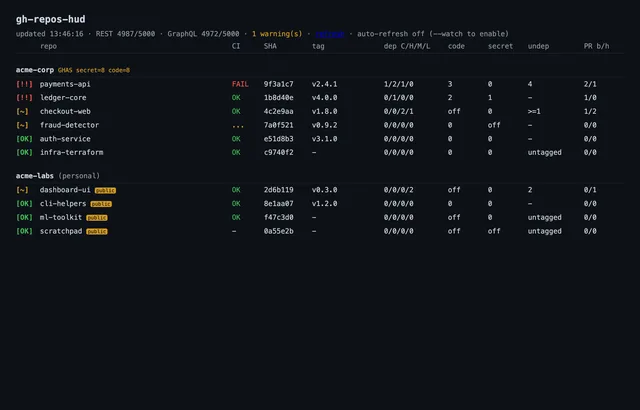Click the >=1 undep value for checkout-web
Screen dimensions: 640x410
click(534, 111)
